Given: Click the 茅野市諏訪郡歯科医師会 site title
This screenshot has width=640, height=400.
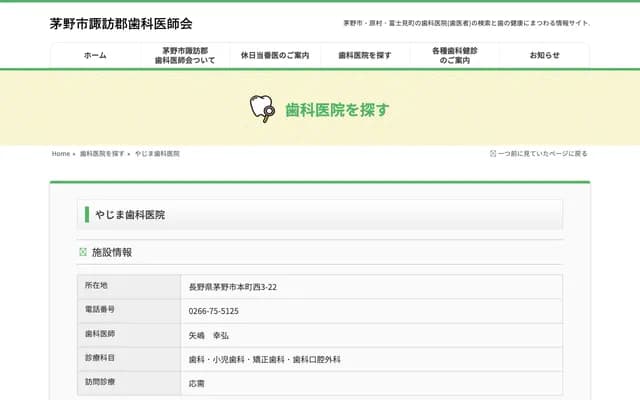Looking at the screenshot, I should [121, 24].
